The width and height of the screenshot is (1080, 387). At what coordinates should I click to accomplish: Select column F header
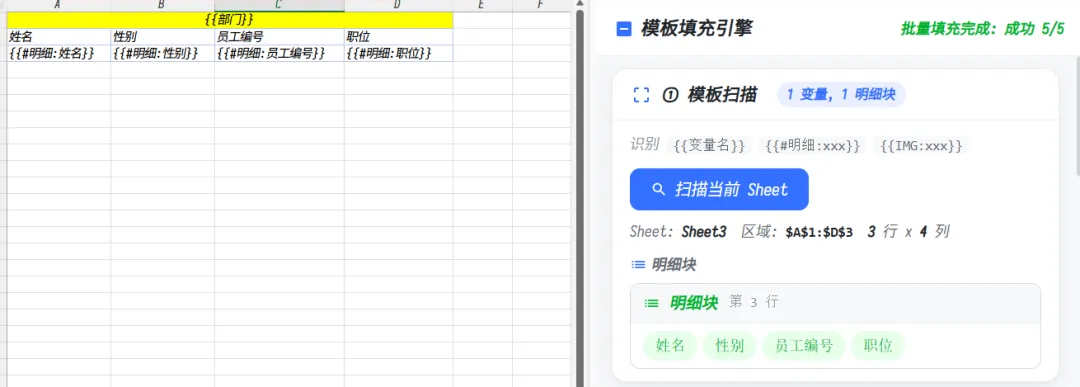point(541,6)
